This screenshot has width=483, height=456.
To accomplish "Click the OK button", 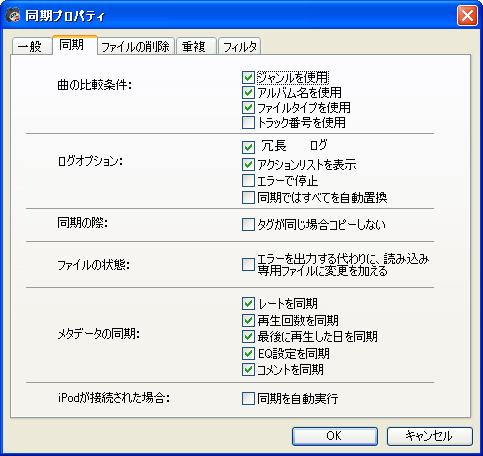I will click(x=335, y=436).
